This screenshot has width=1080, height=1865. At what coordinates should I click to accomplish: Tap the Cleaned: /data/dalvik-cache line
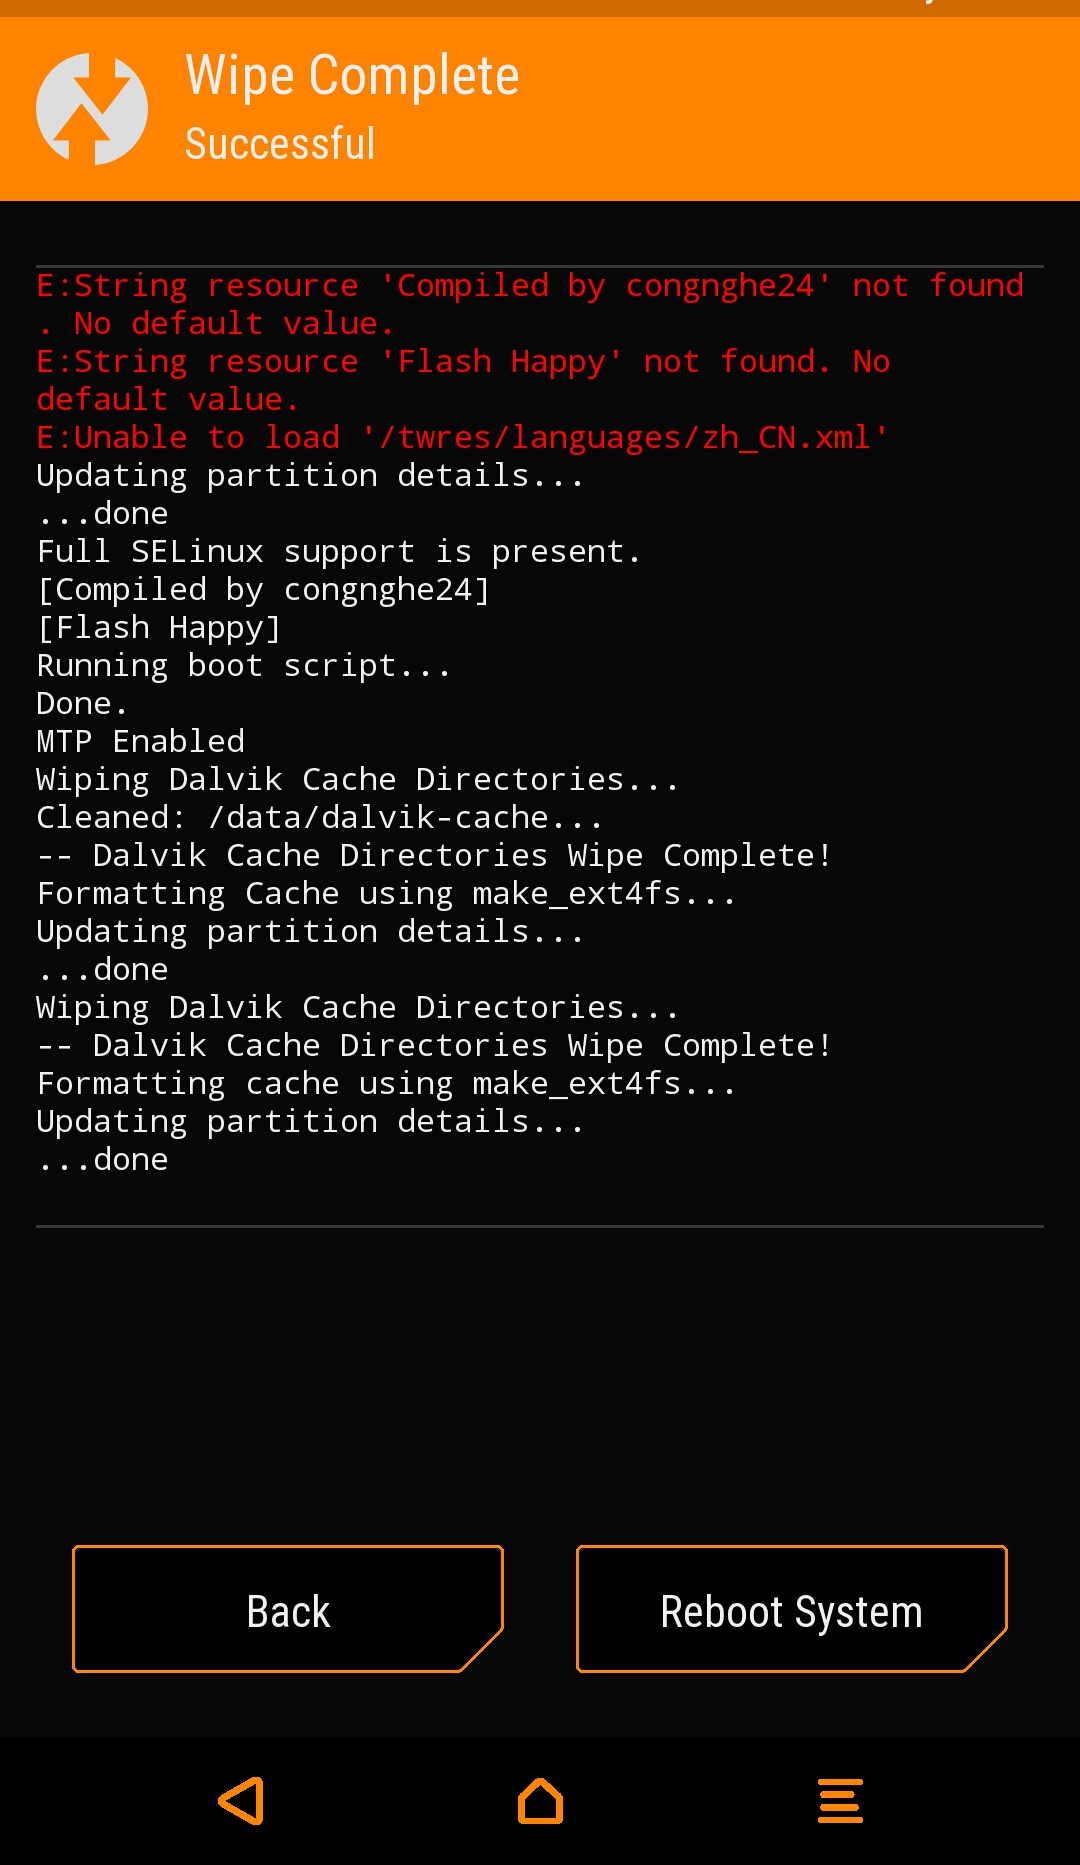tap(319, 818)
